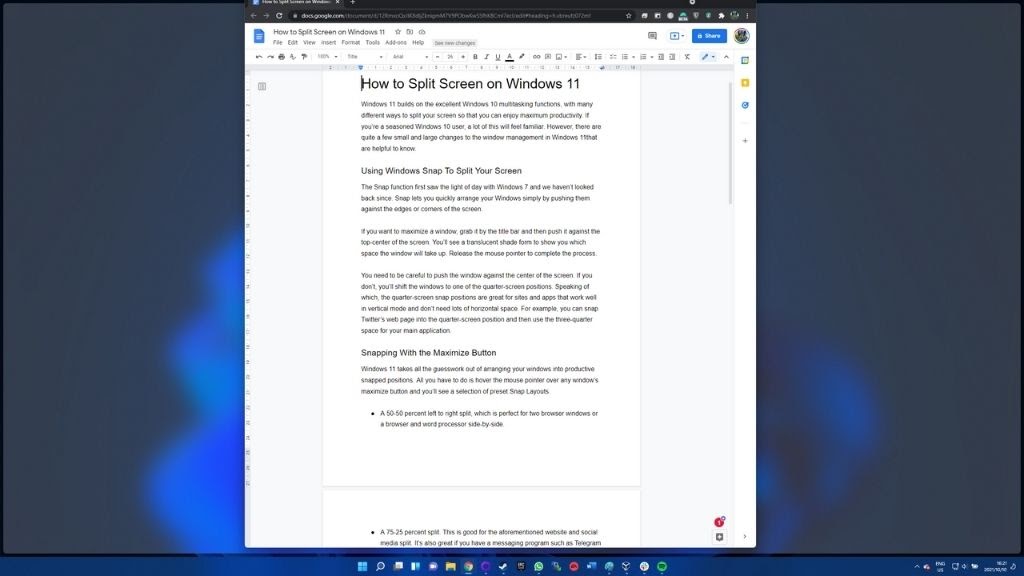
Task: Clear formatting from the selected text
Action: (687, 57)
